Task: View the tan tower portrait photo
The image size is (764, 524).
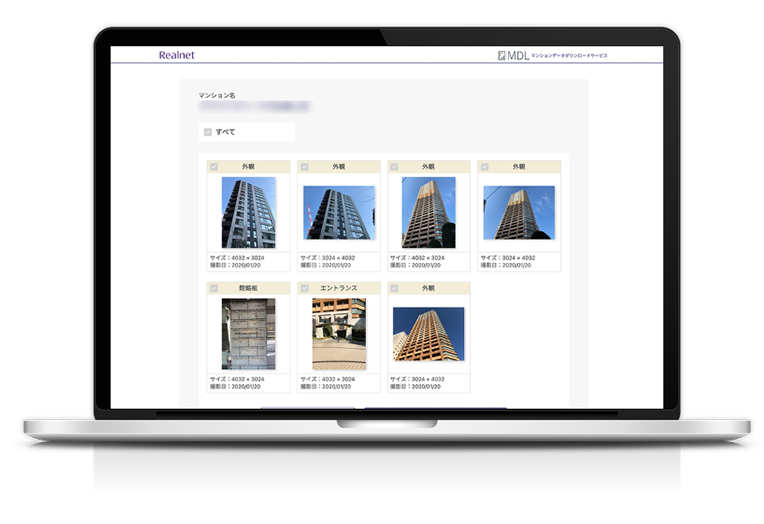Action: coord(428,213)
